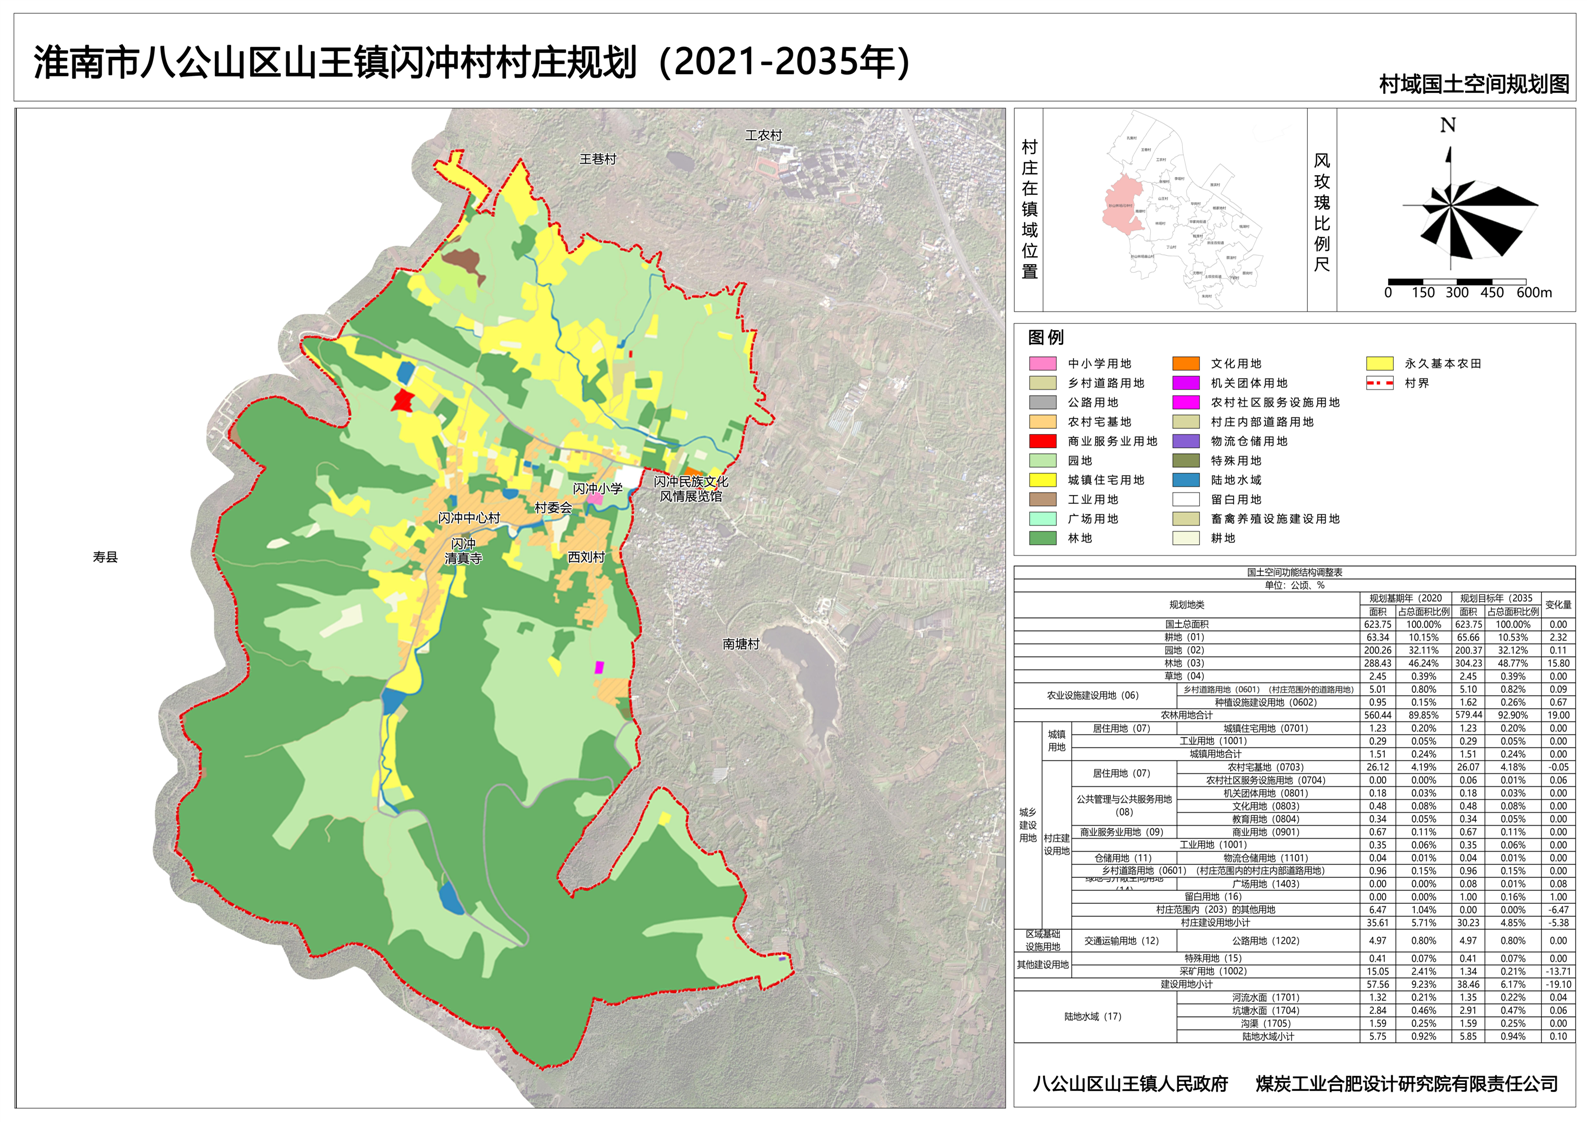Screen dimensions: 1587x1122
Task: Click the 南塘村 village label
Action: [741, 644]
